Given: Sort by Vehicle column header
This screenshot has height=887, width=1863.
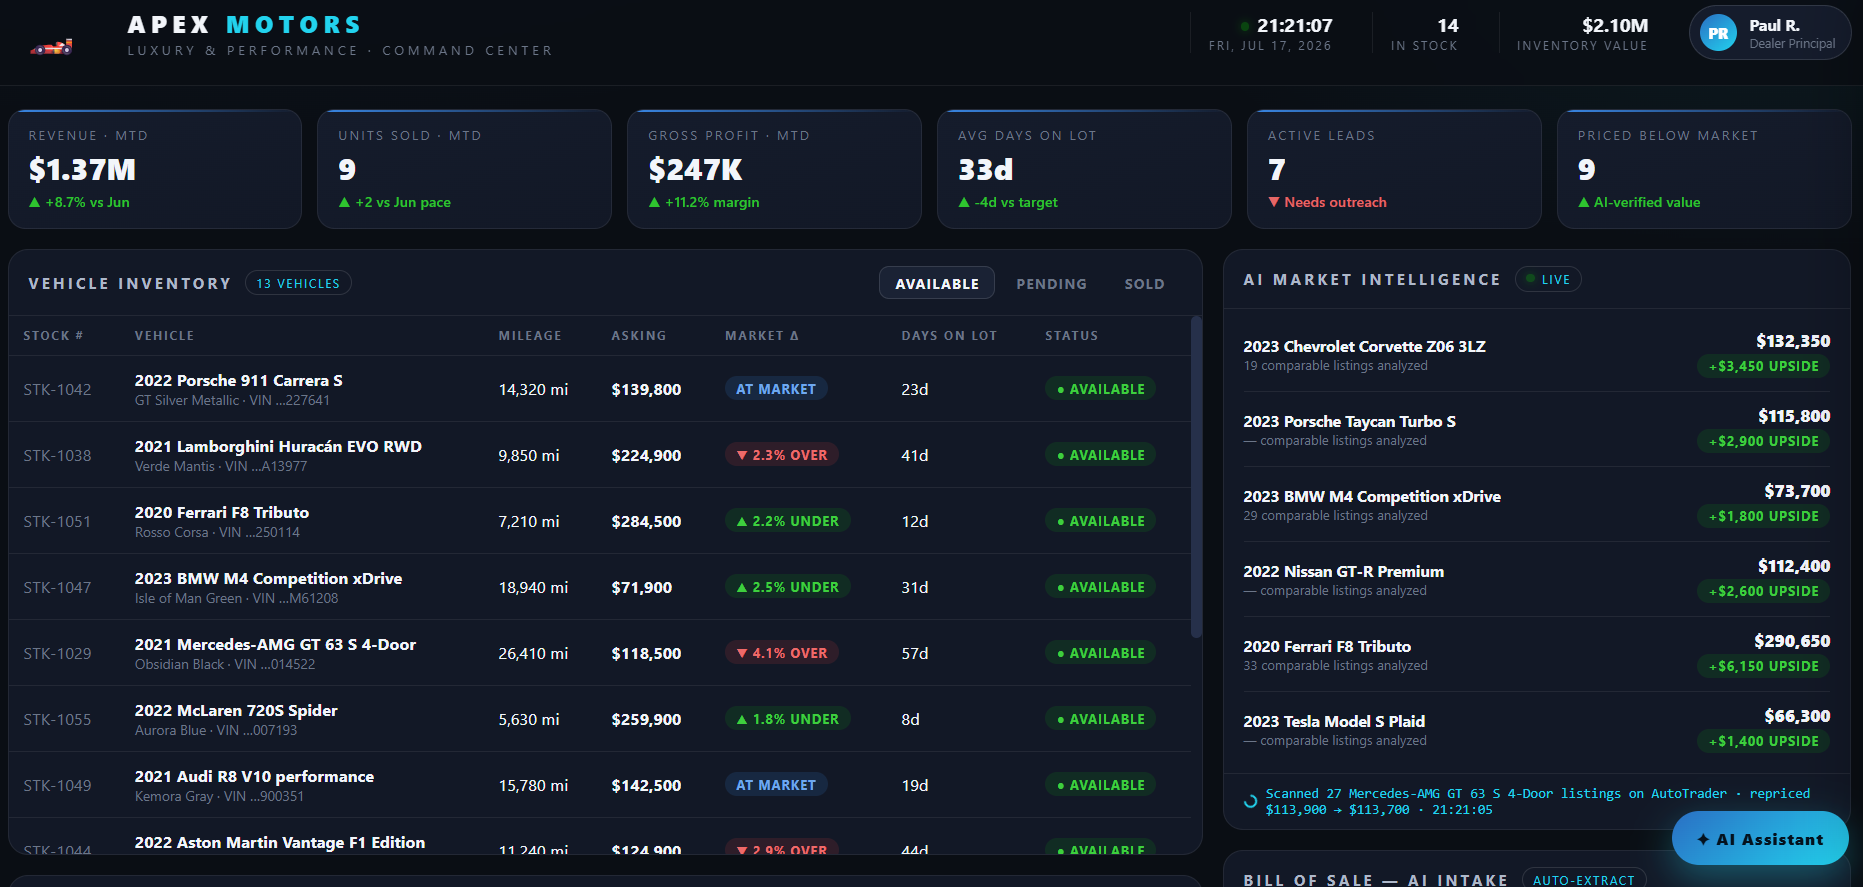Looking at the screenshot, I should (164, 336).
